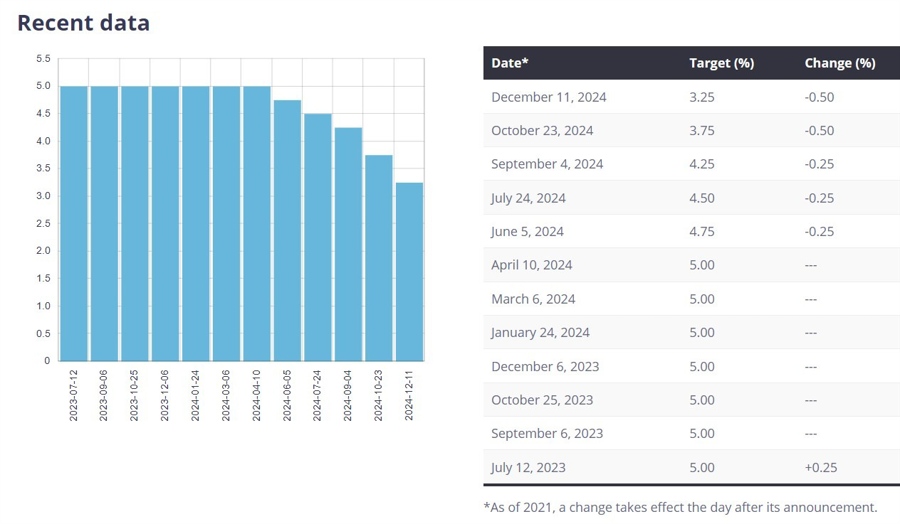
Task: Click the January 24, 2024 date cell
Action: [x=540, y=332]
